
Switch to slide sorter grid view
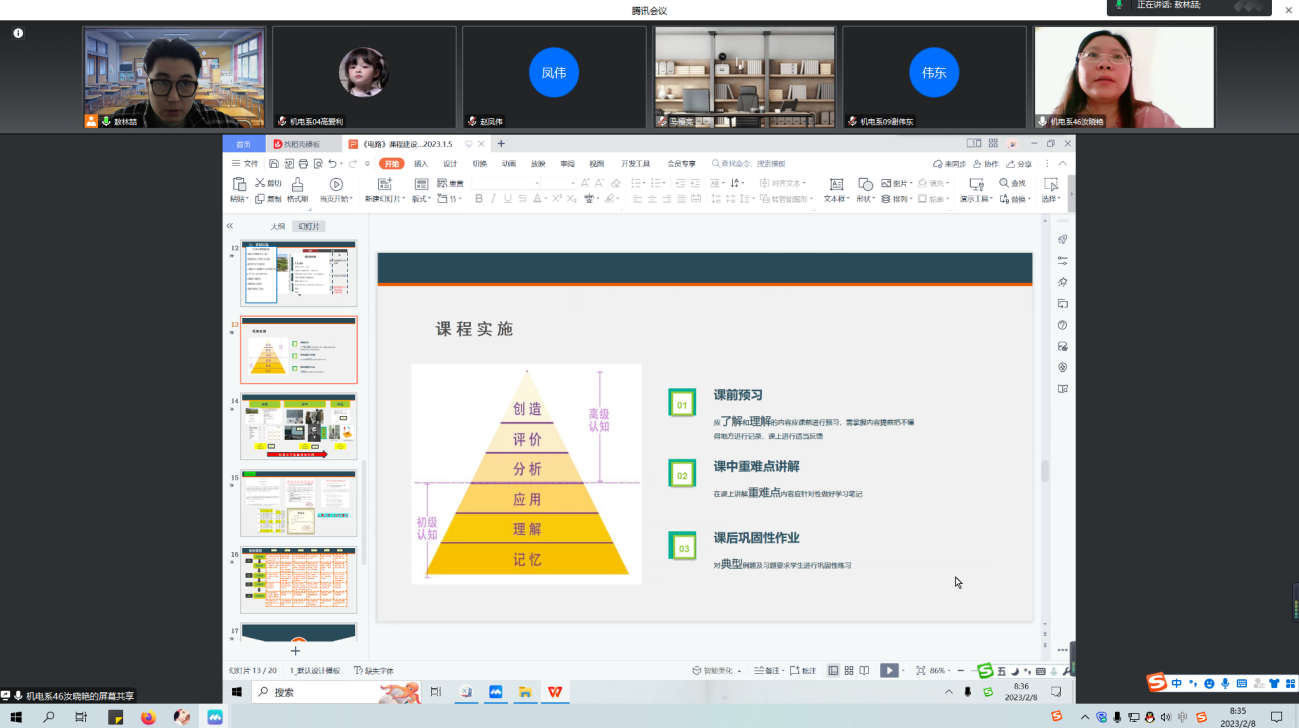[x=849, y=671]
